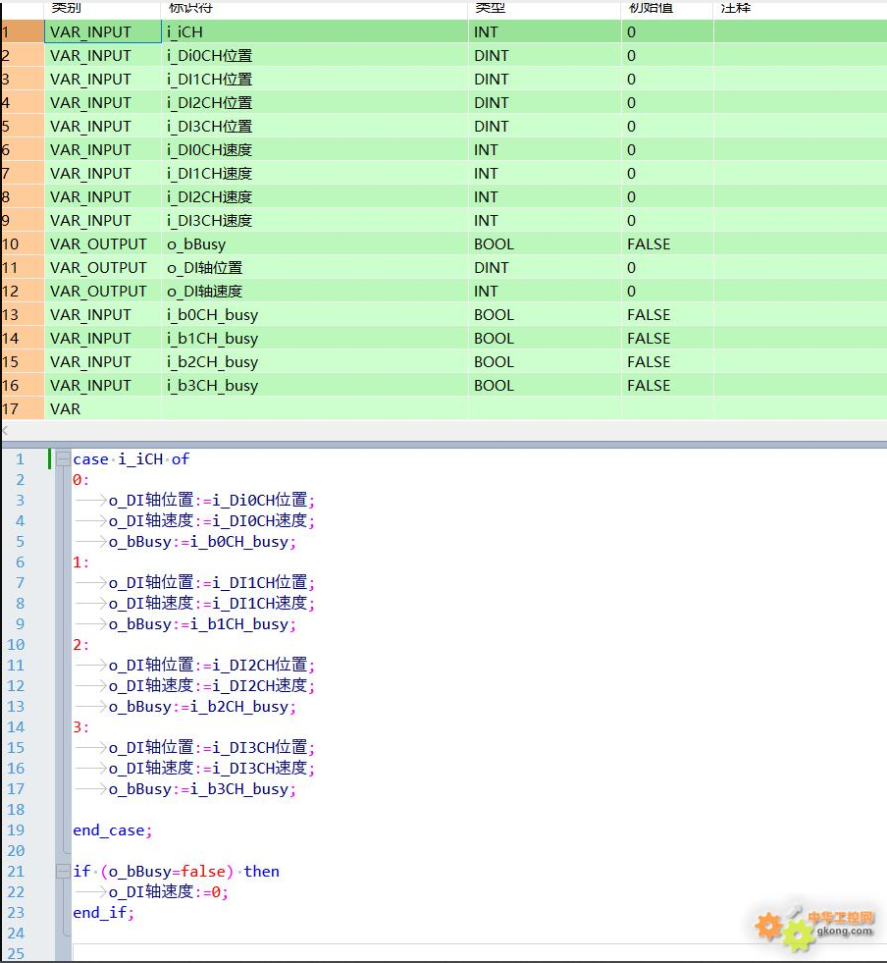Click code line o_bBusy:=i_b2CH_busy;
The image size is (887, 963).
203,707
